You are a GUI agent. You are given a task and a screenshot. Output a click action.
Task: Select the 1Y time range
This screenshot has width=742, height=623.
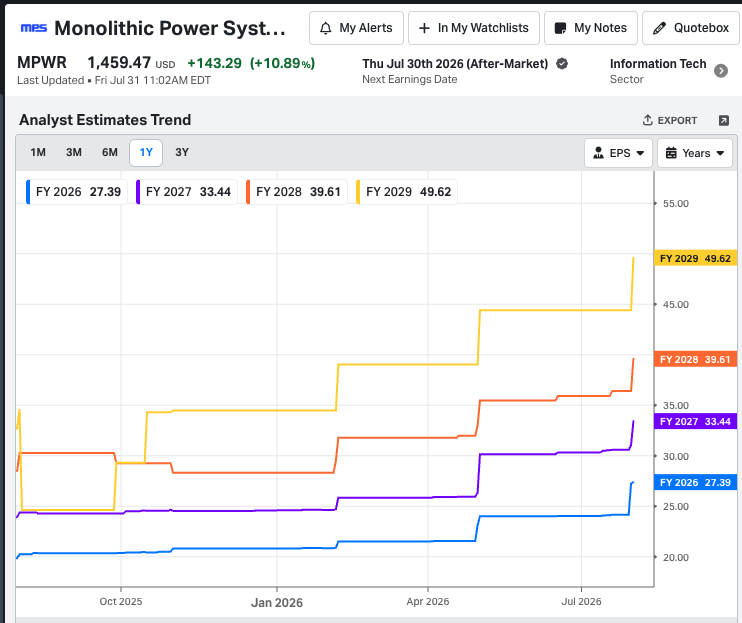[x=146, y=152]
